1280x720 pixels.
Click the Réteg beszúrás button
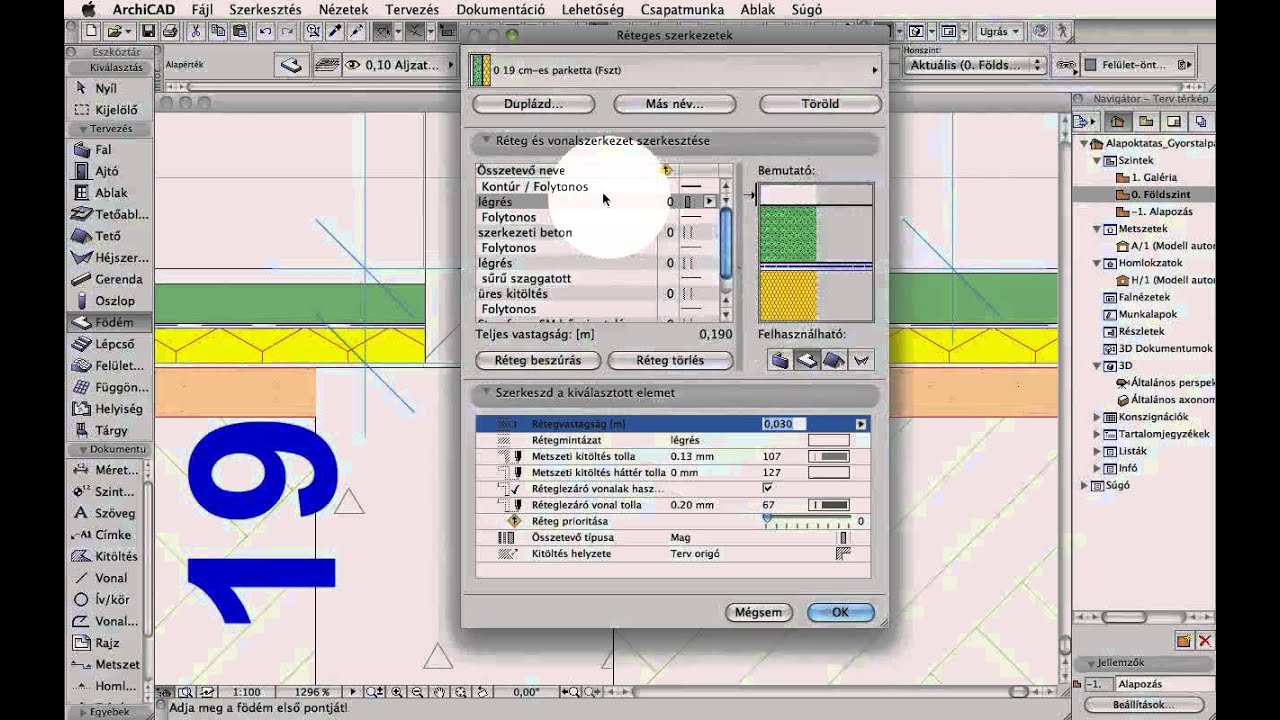(538, 360)
